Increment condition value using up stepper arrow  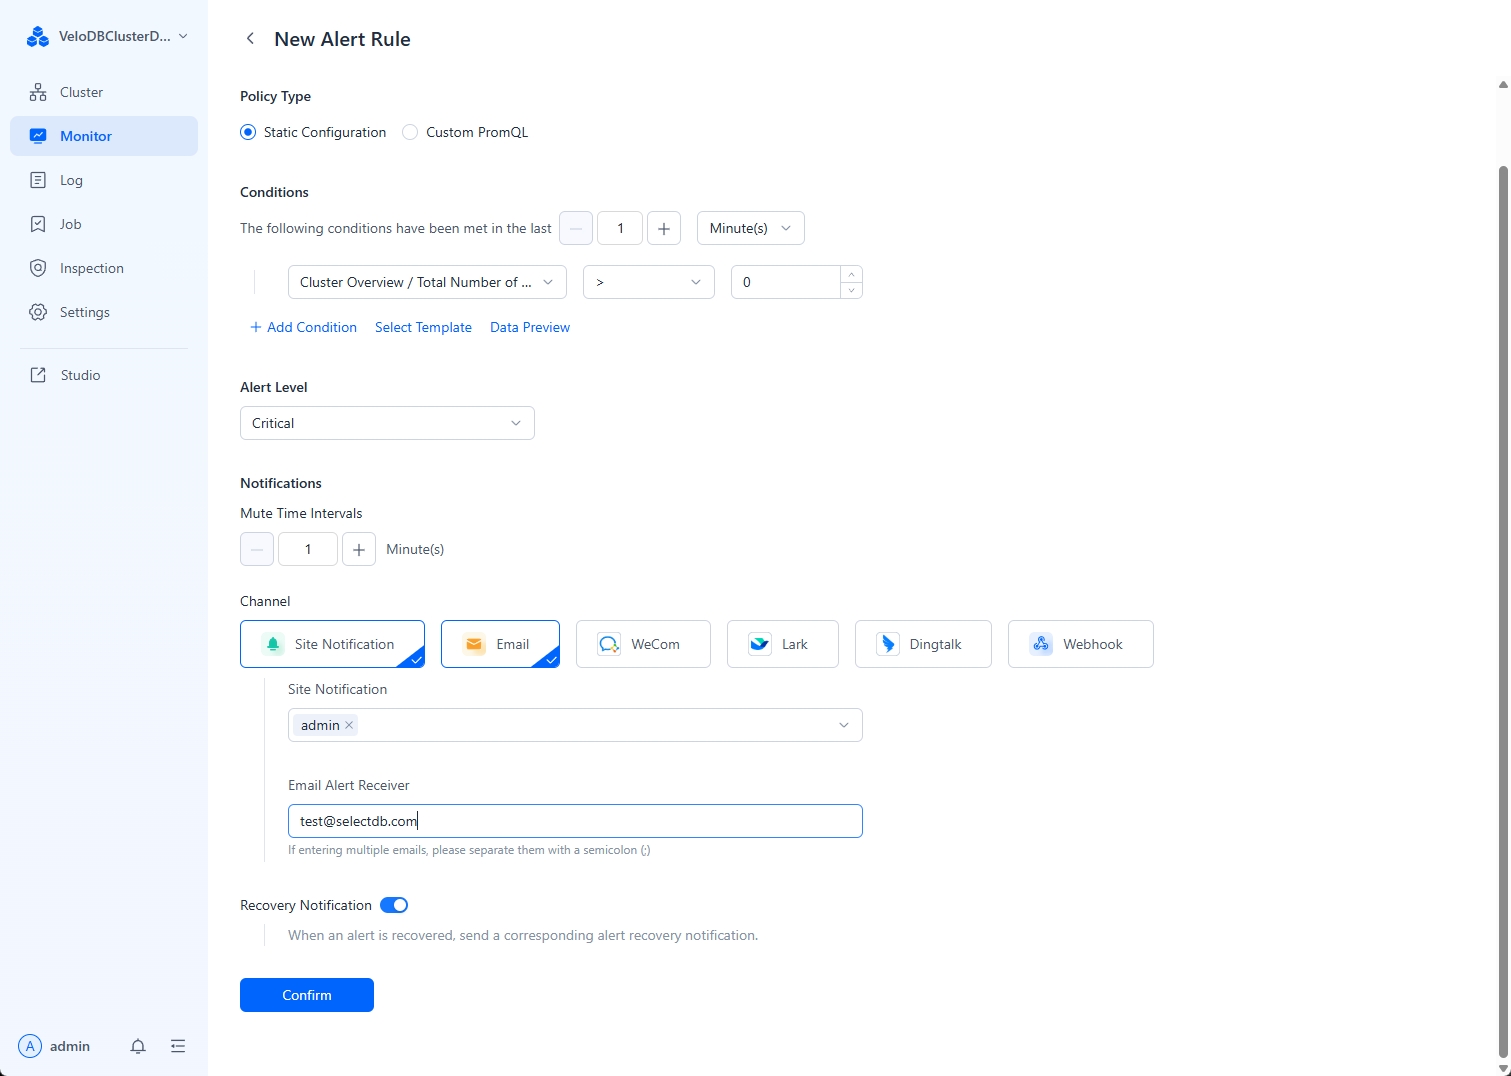coord(851,274)
